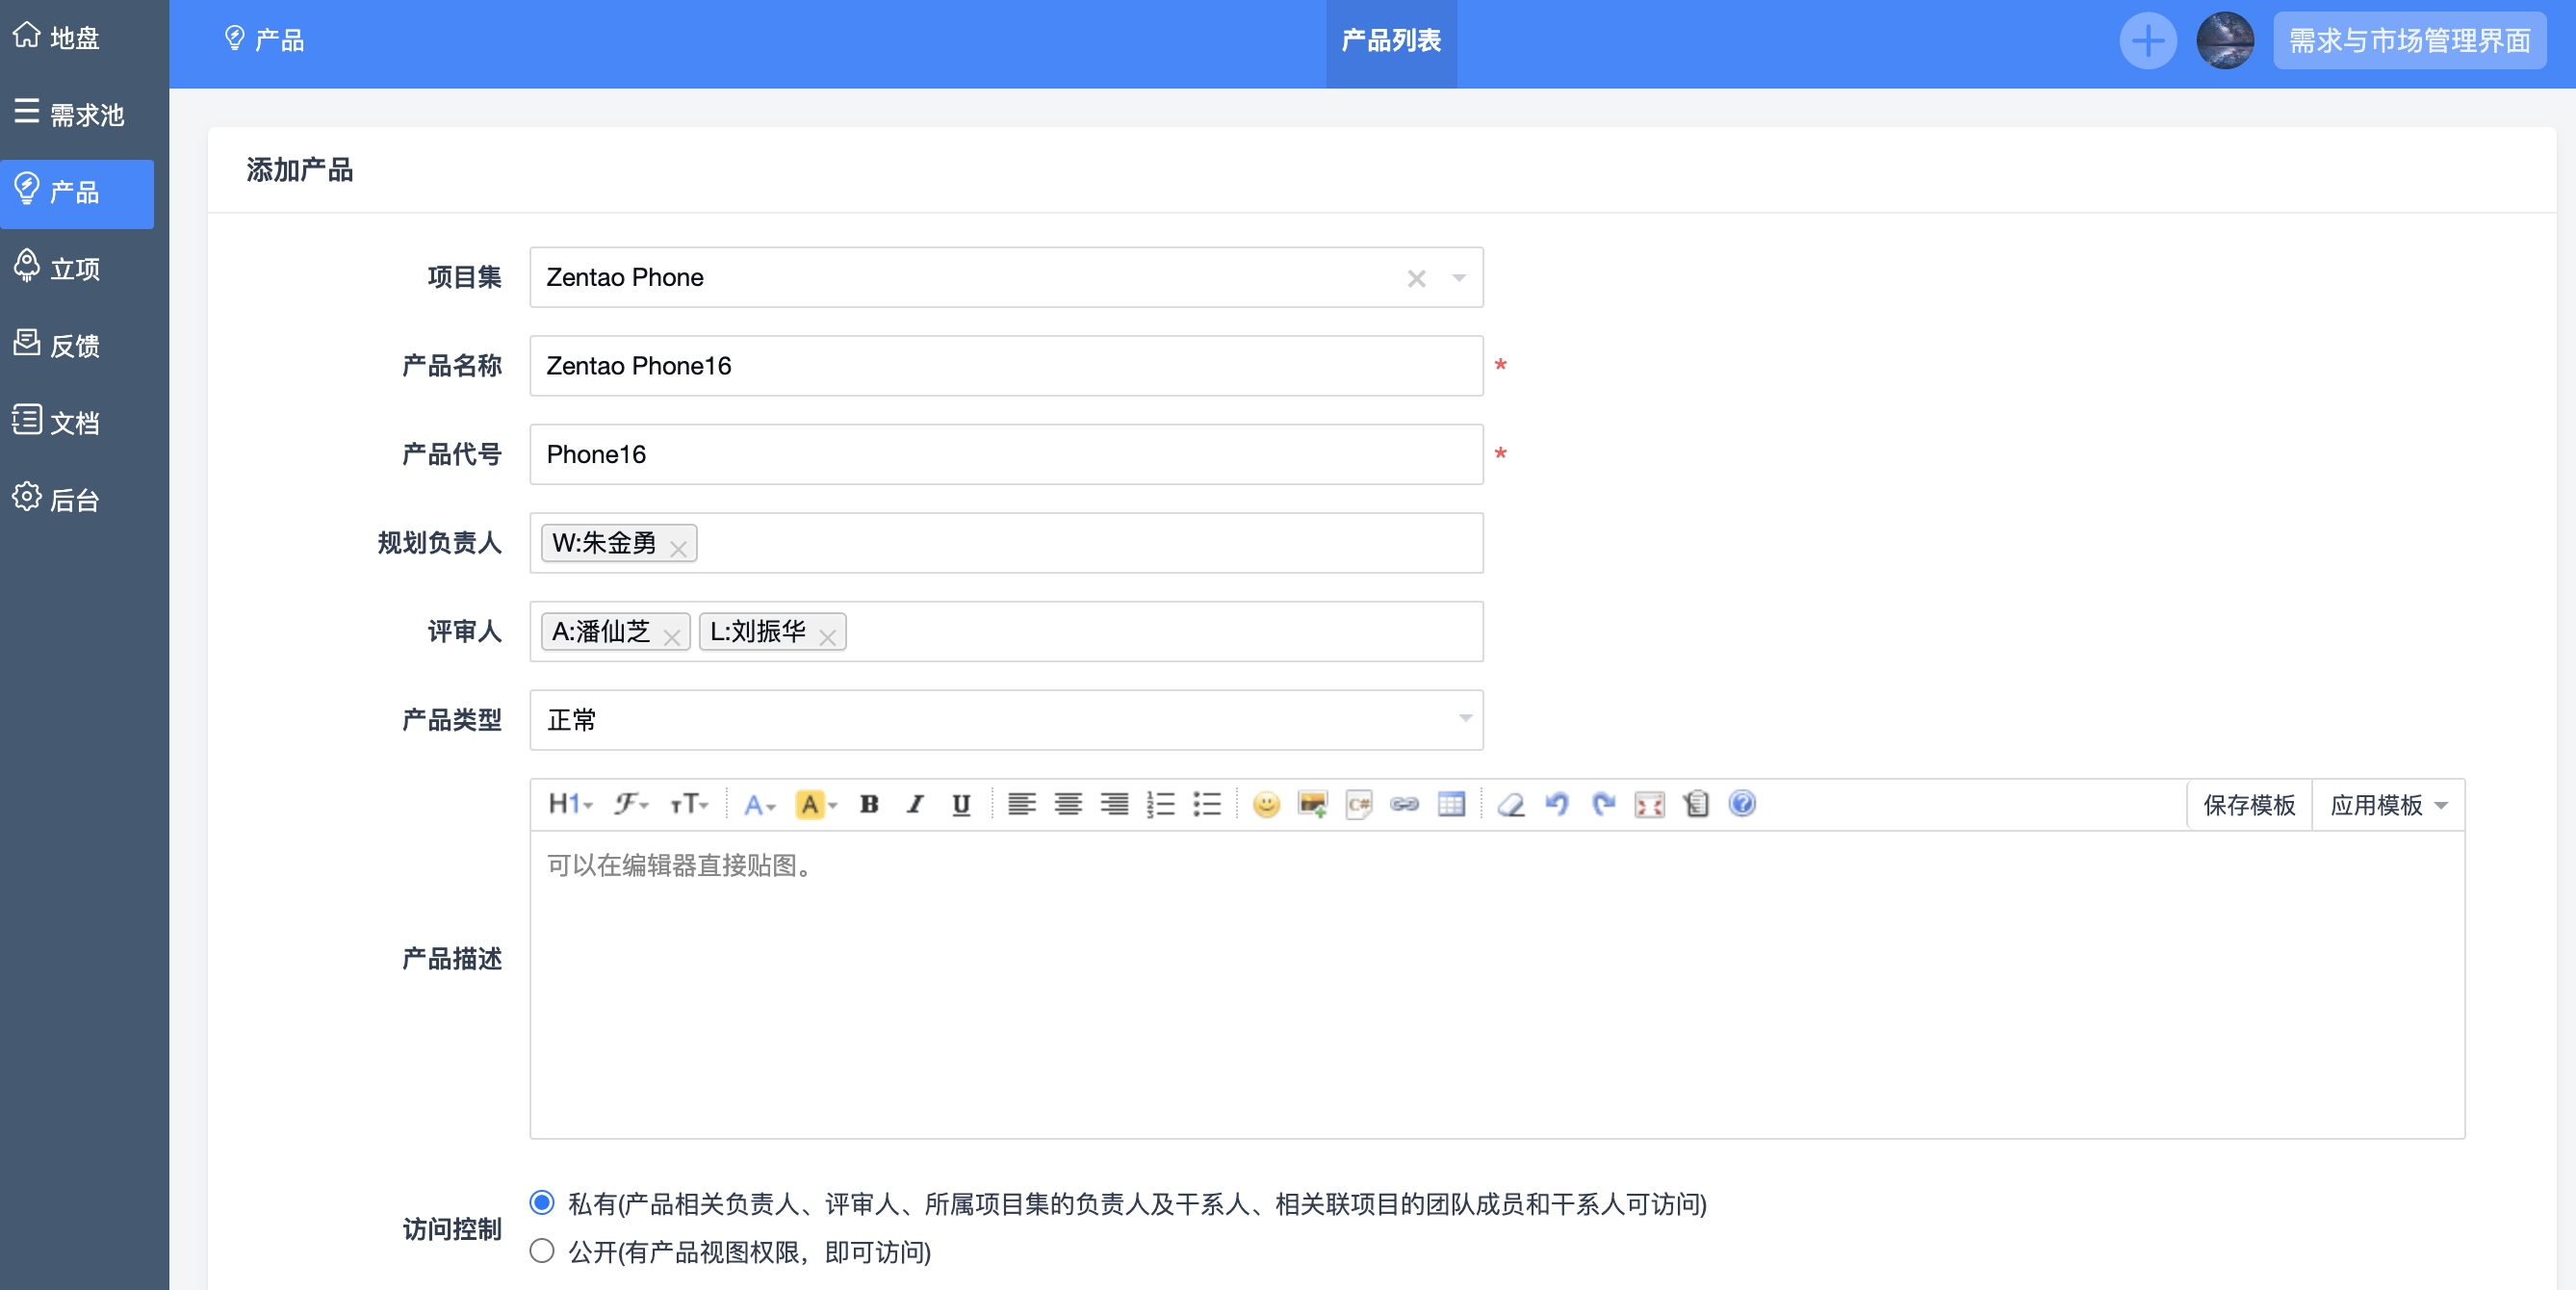Open the 应用模板 dropdown
The width and height of the screenshot is (2576, 1290).
2387,805
